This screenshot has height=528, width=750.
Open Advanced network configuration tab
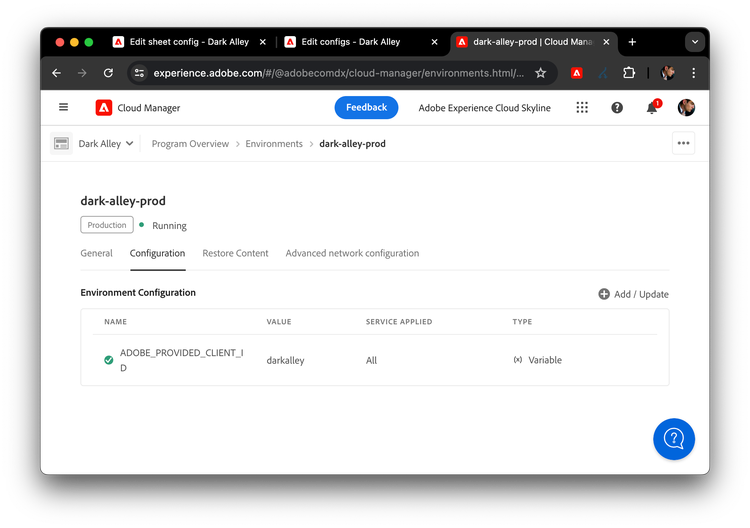(352, 253)
